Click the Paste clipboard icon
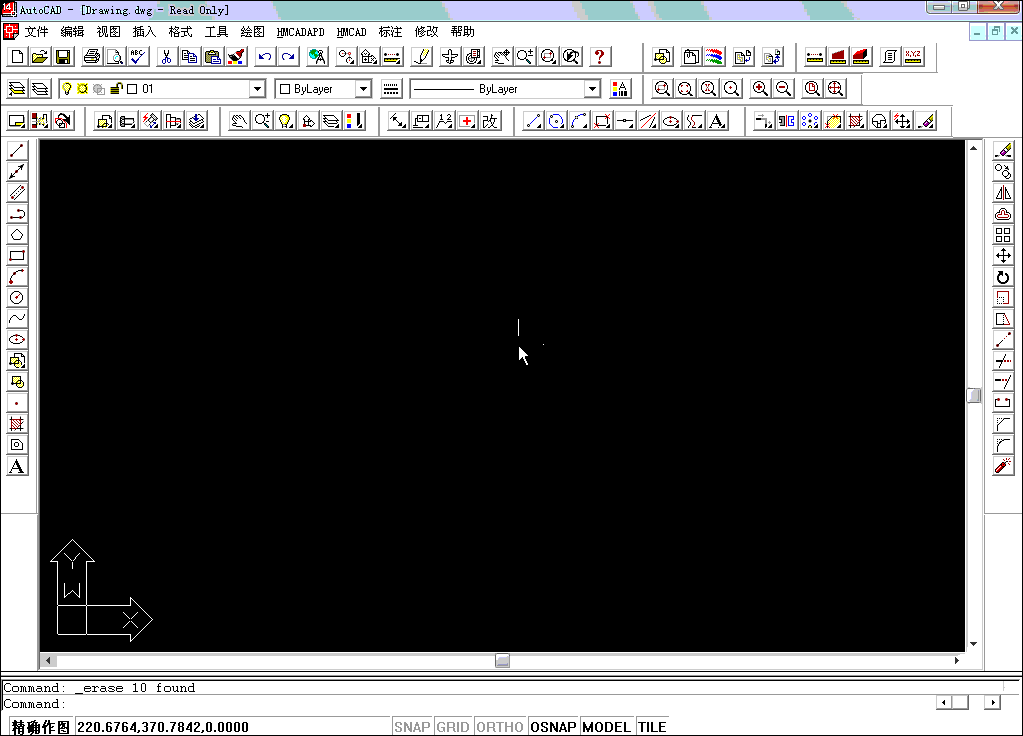The height and width of the screenshot is (736, 1023). 213,57
